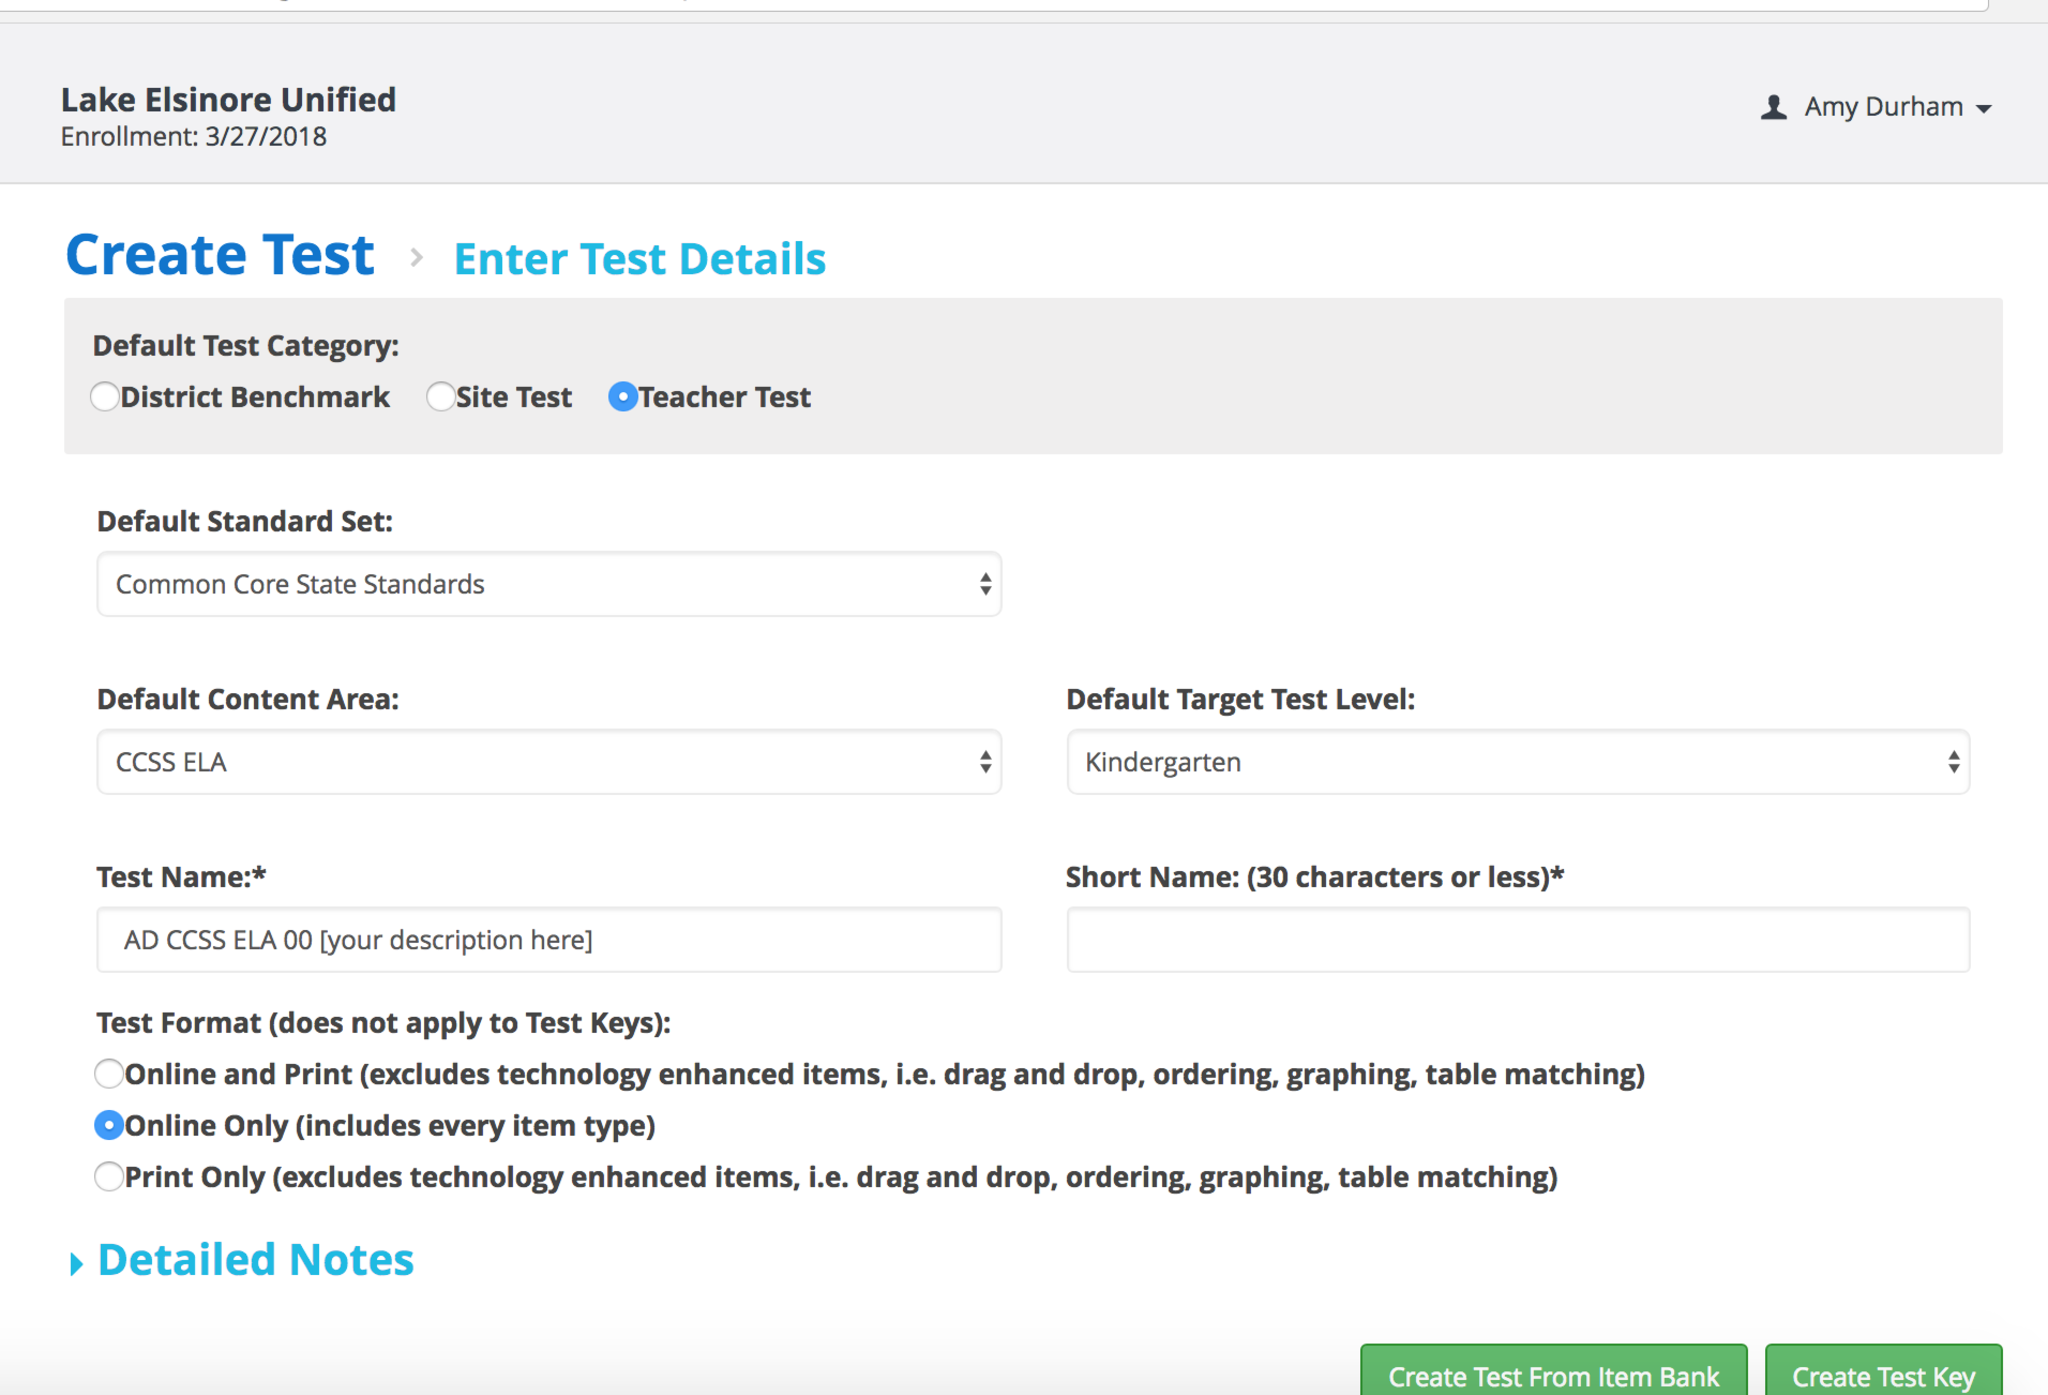Click into the Short Name field
Viewport: 2048px width, 1395px height.
[x=1517, y=940]
